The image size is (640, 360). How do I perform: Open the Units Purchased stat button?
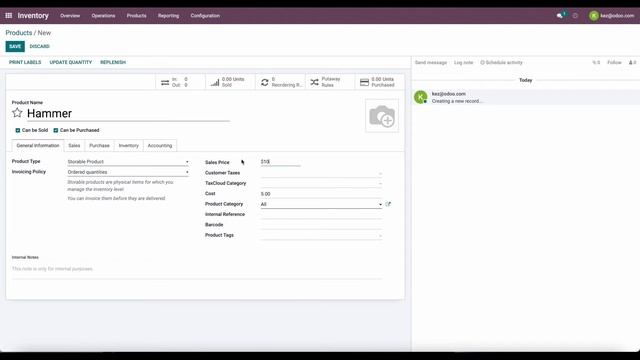pyautogui.click(x=380, y=82)
